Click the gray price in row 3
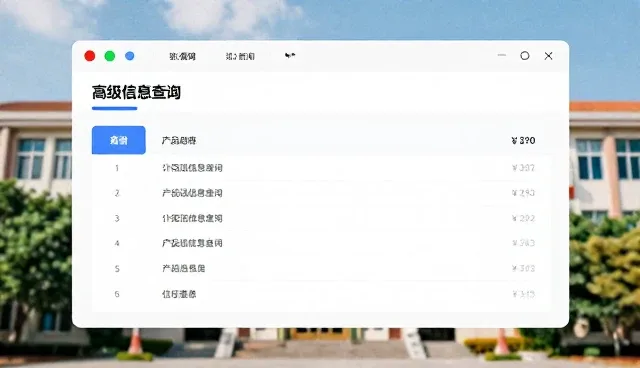This screenshot has width=640, height=368. click(523, 218)
